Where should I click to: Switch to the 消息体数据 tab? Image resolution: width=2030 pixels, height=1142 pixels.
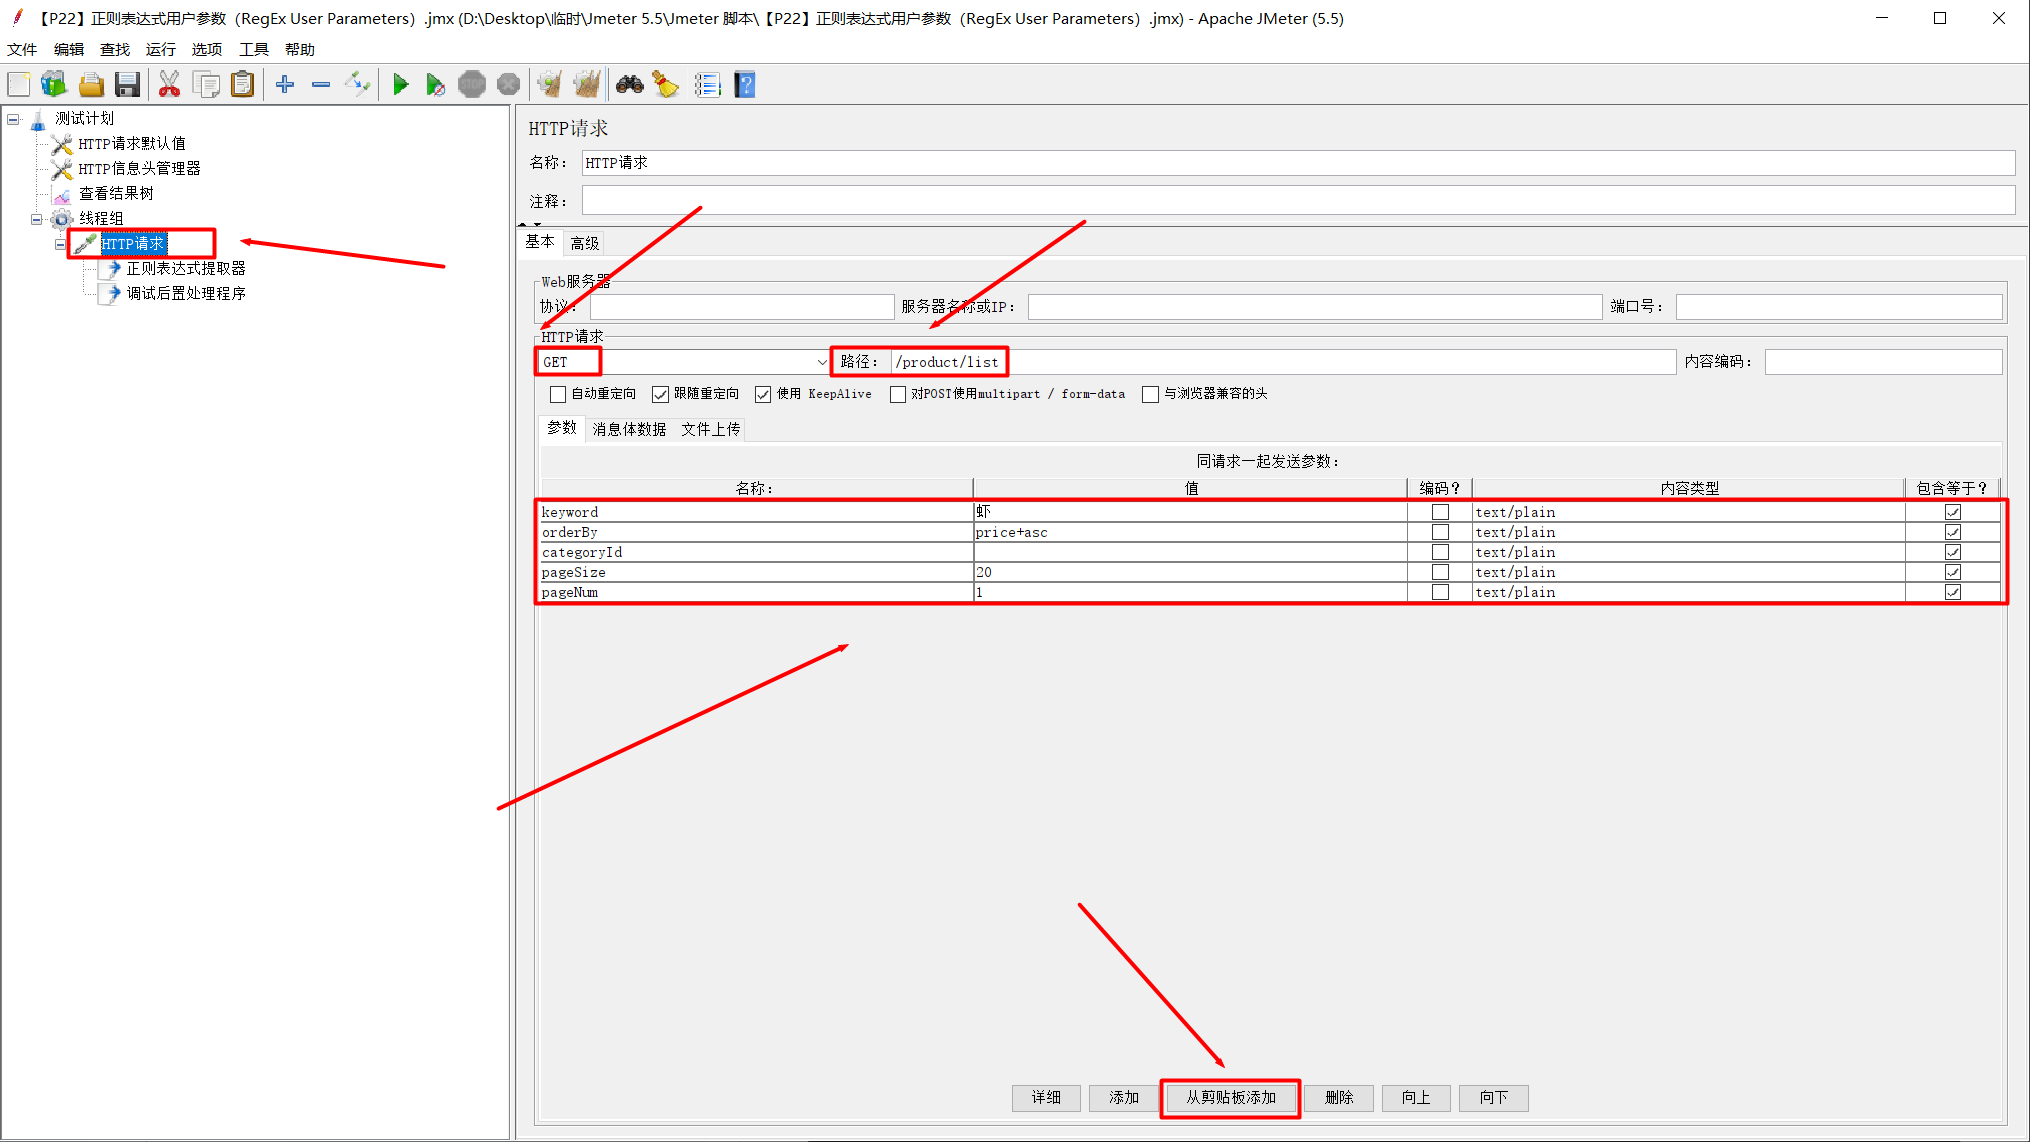[x=629, y=429]
